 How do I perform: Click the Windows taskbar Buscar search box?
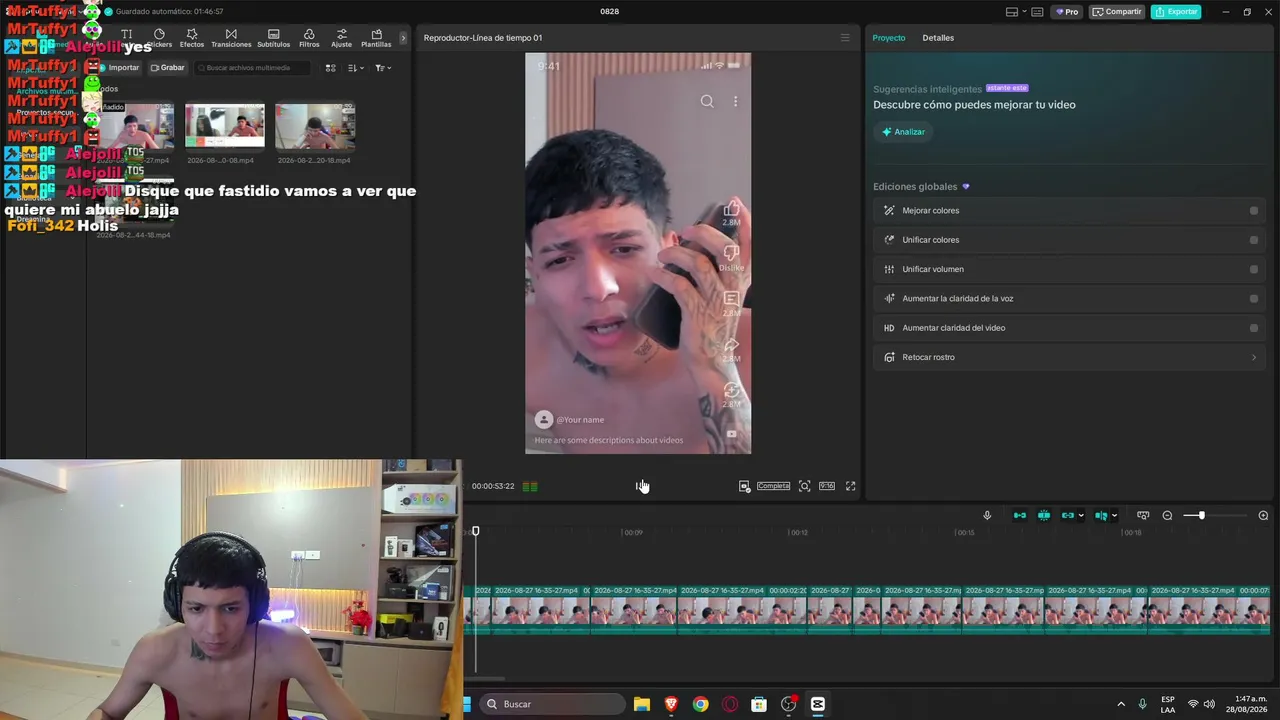click(x=553, y=704)
